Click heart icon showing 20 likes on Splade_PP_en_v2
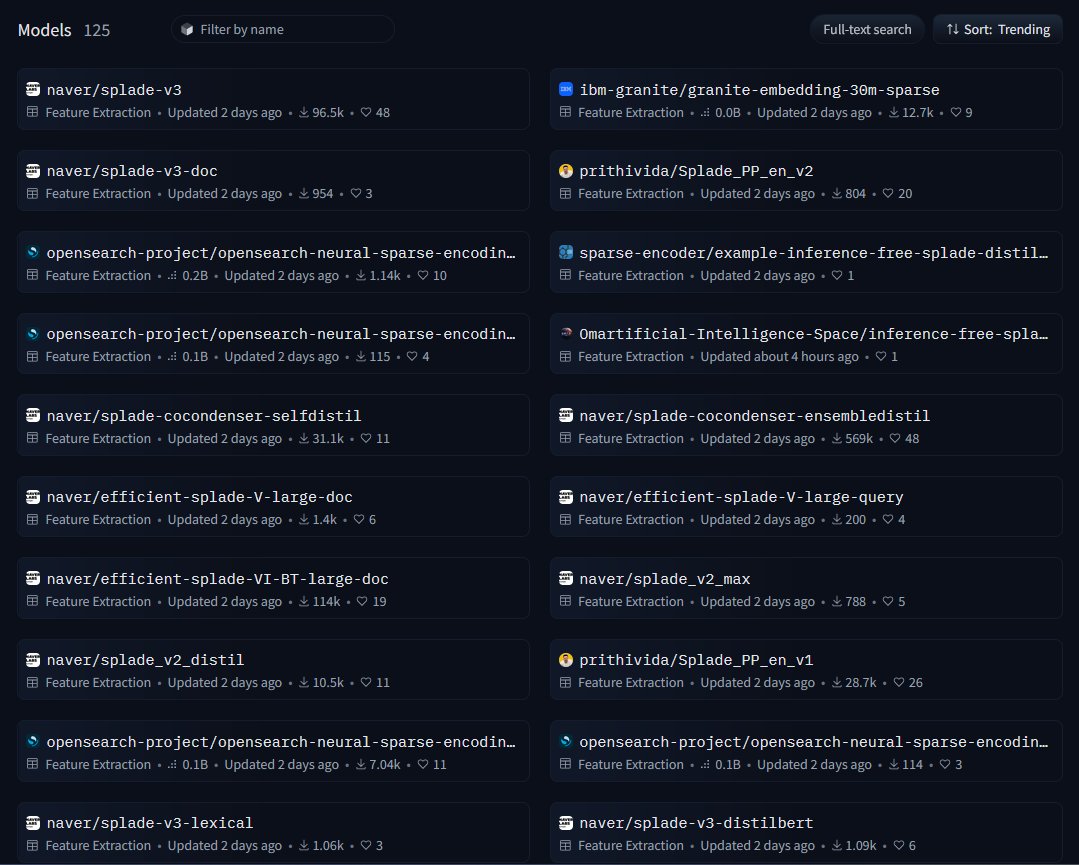The width and height of the screenshot is (1079, 865). coord(888,193)
